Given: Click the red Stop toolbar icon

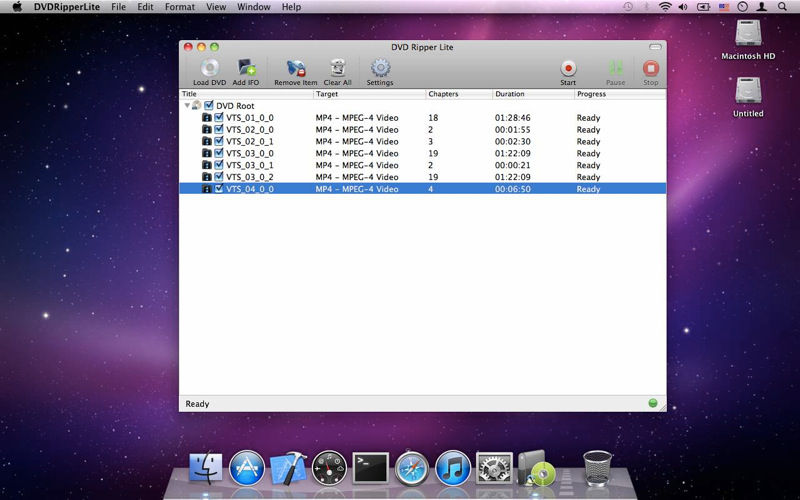Looking at the screenshot, I should pyautogui.click(x=651, y=68).
